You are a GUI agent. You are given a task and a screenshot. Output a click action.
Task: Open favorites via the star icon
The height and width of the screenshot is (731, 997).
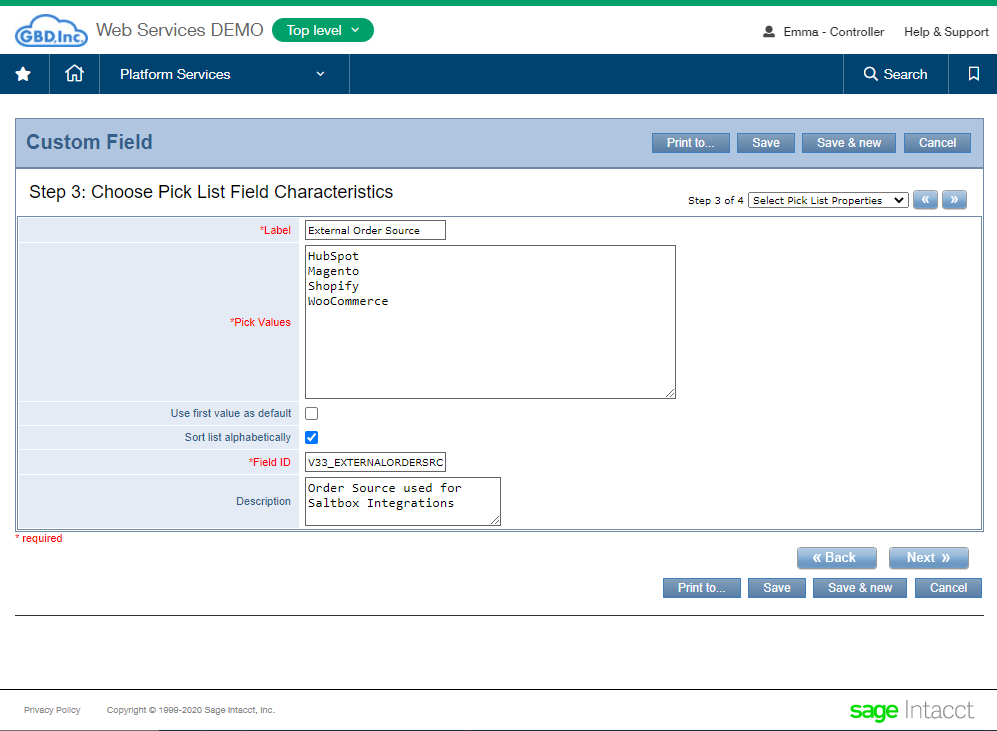(24, 74)
